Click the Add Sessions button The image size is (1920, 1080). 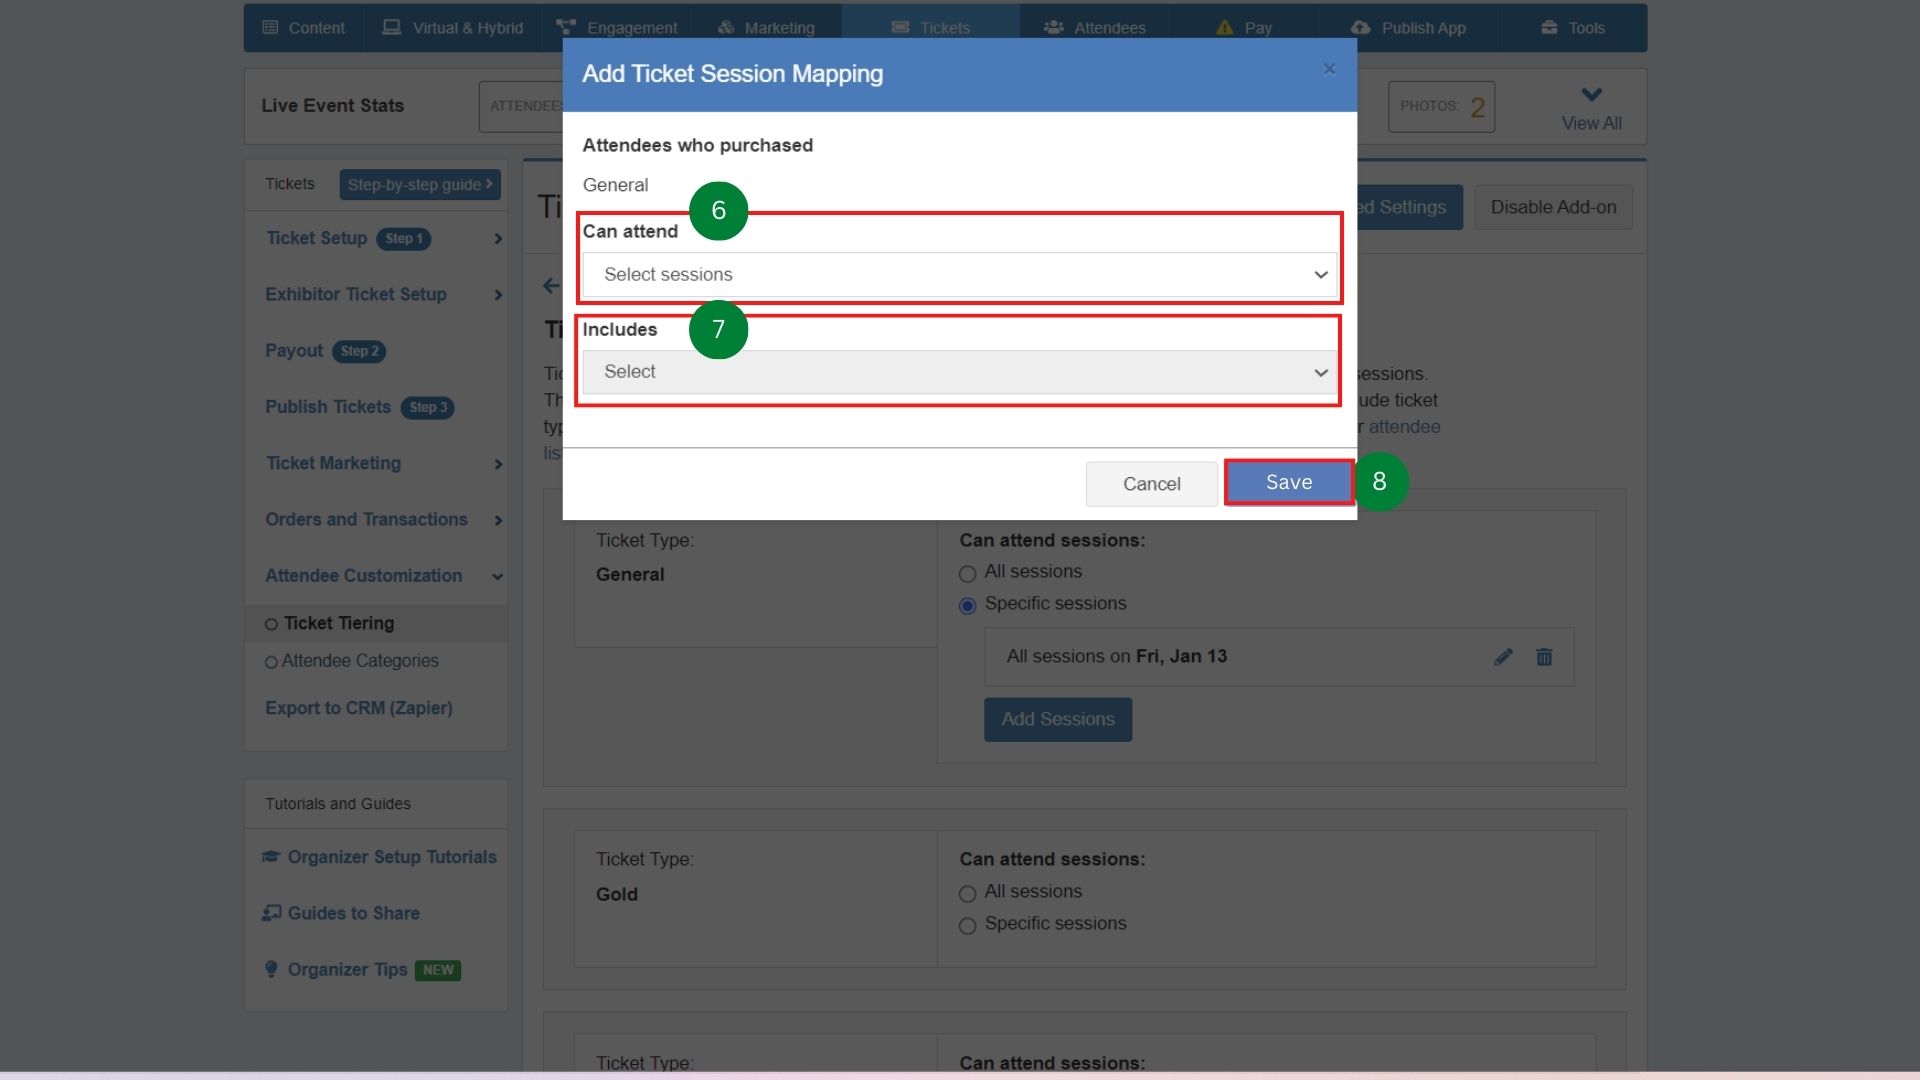[x=1058, y=719]
